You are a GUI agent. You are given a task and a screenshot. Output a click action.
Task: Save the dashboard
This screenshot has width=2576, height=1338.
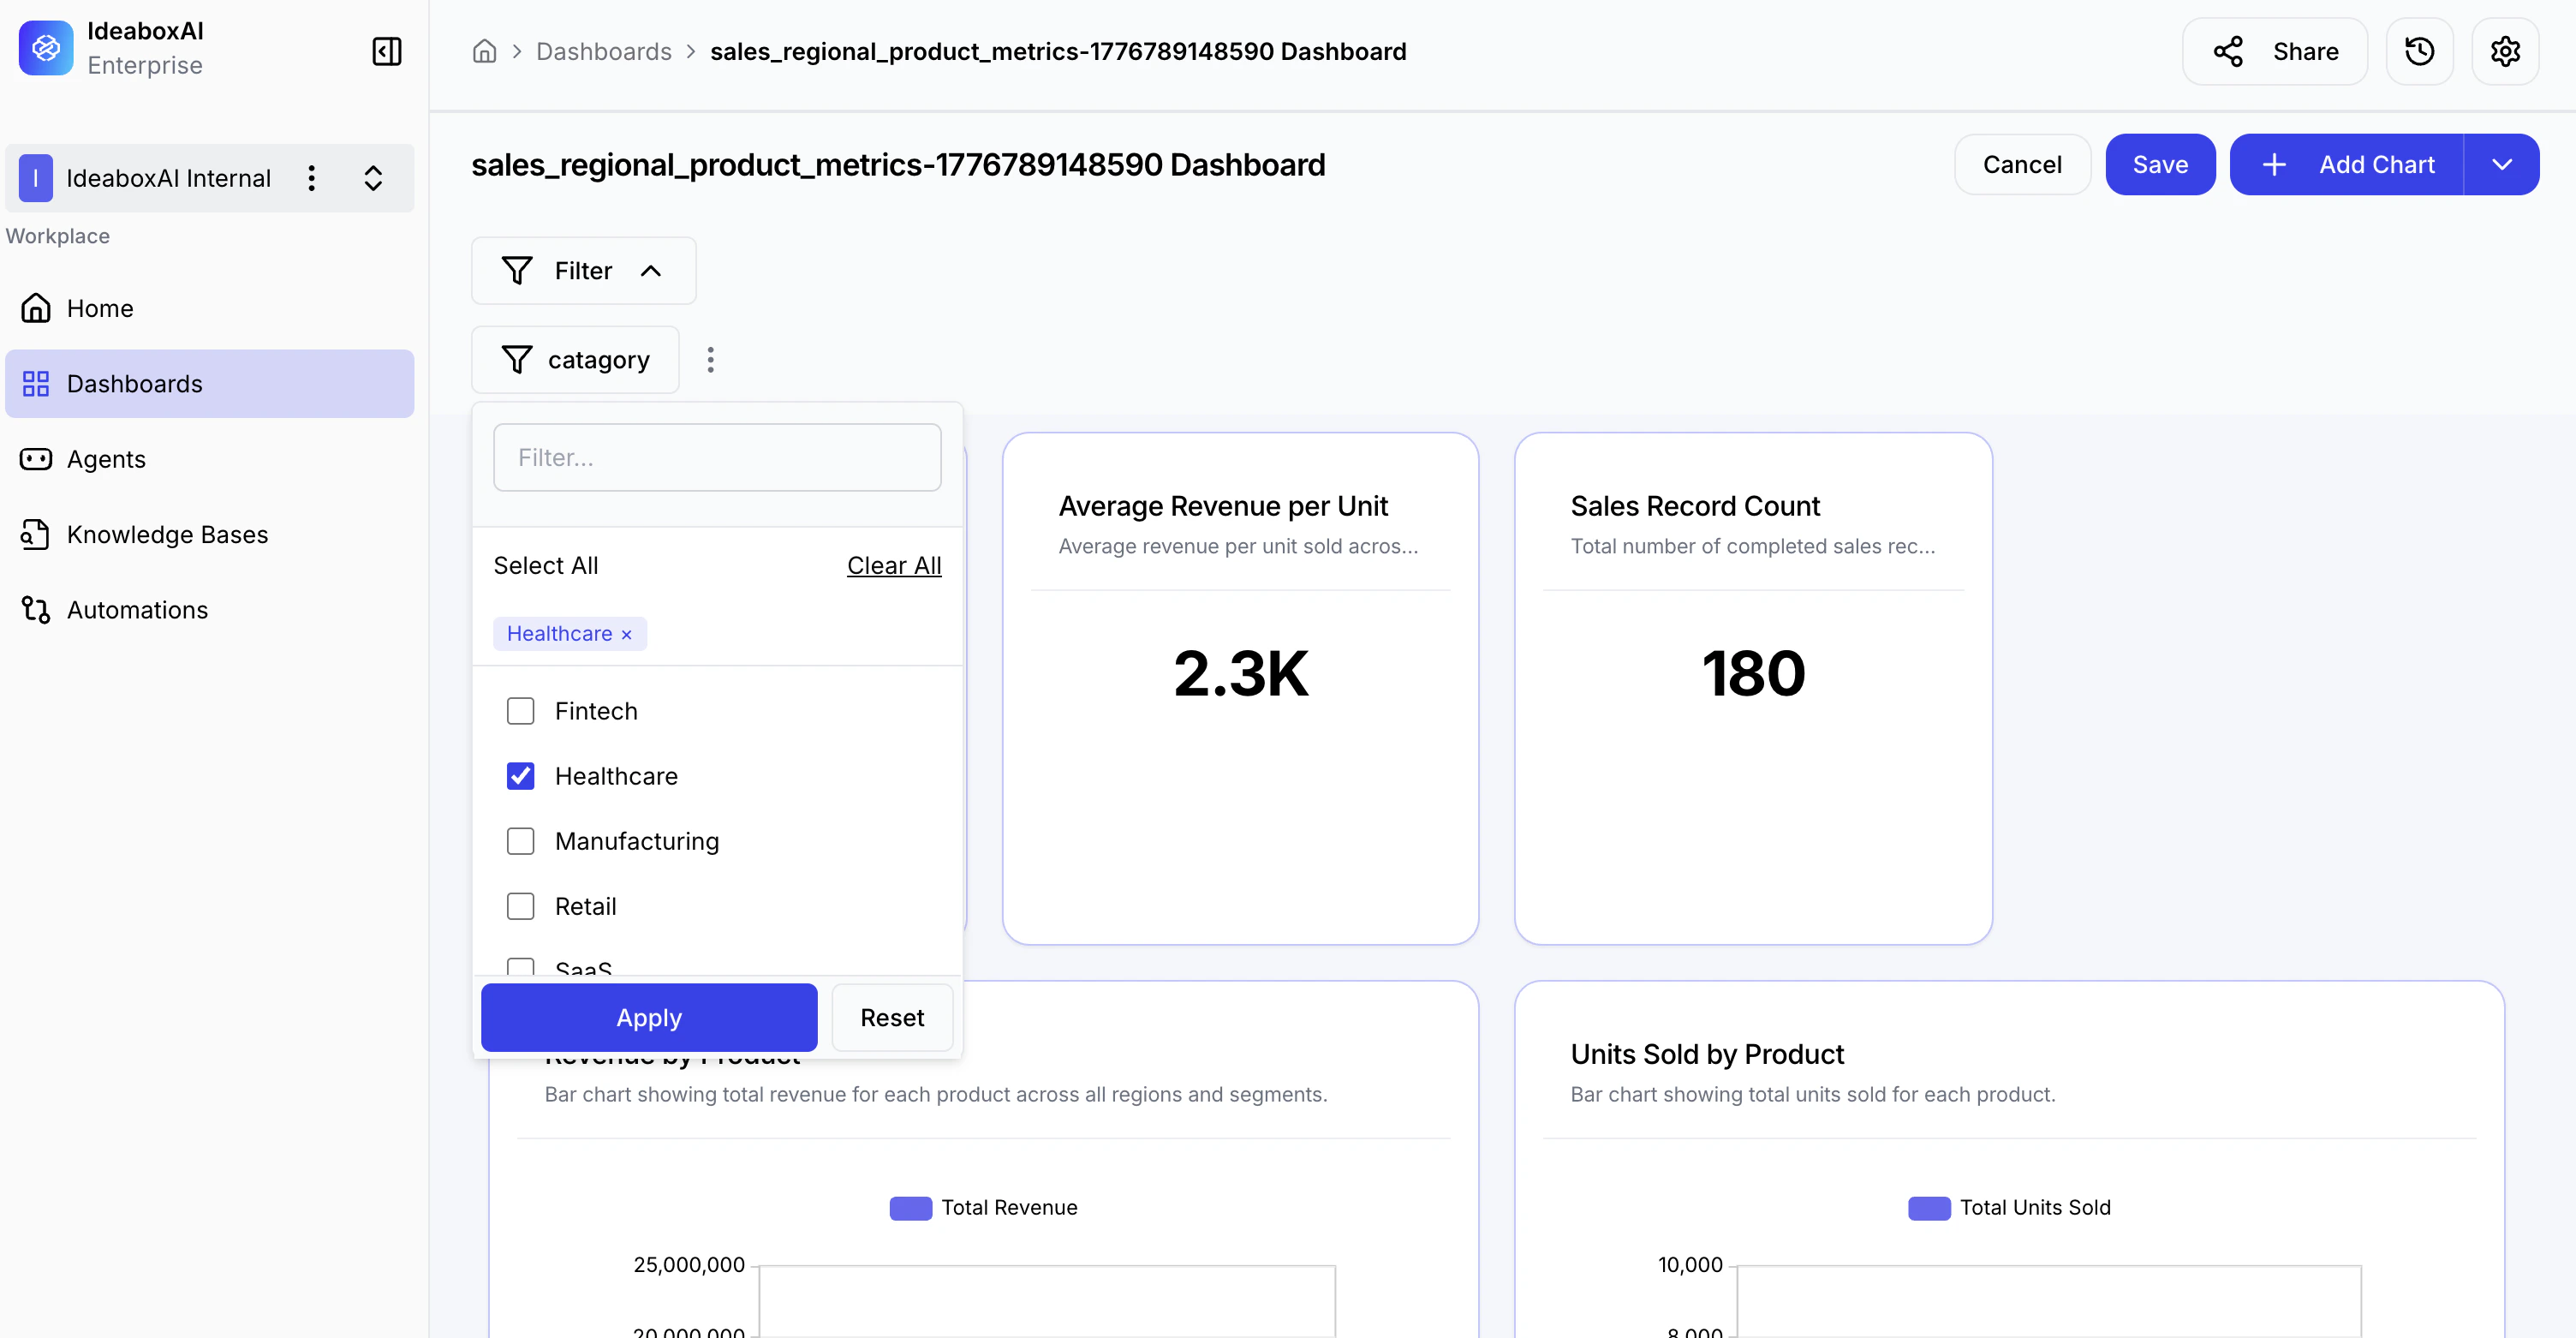pos(2160,164)
